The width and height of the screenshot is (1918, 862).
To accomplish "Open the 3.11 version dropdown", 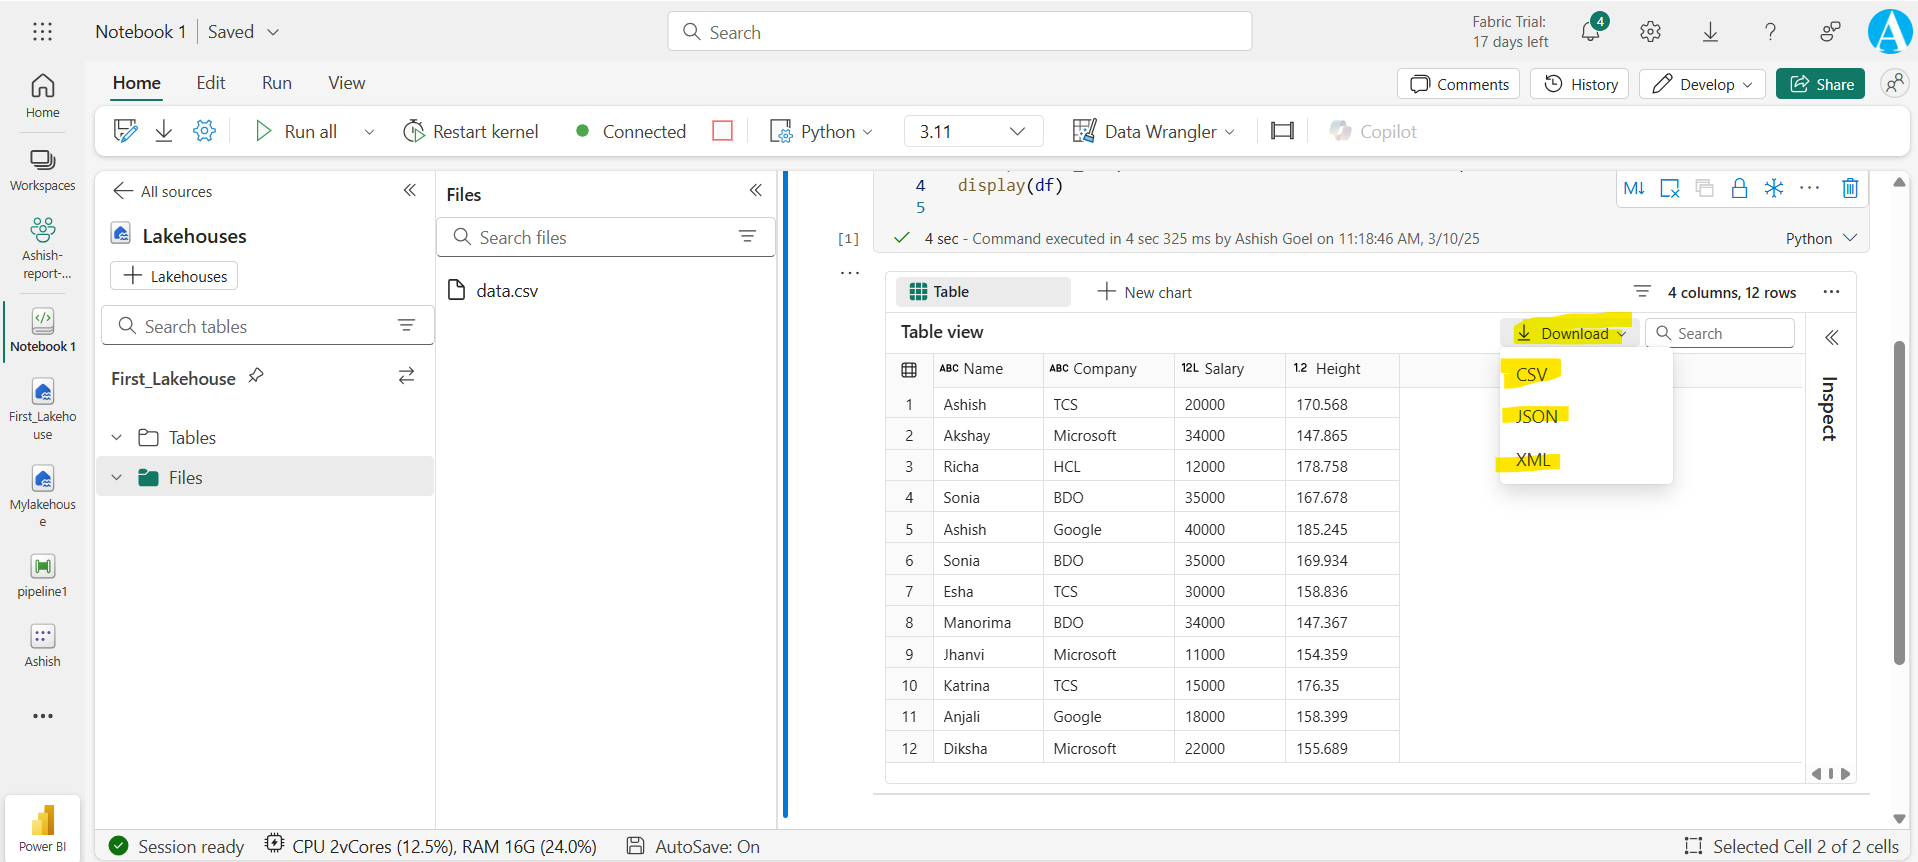I will pyautogui.click(x=972, y=131).
